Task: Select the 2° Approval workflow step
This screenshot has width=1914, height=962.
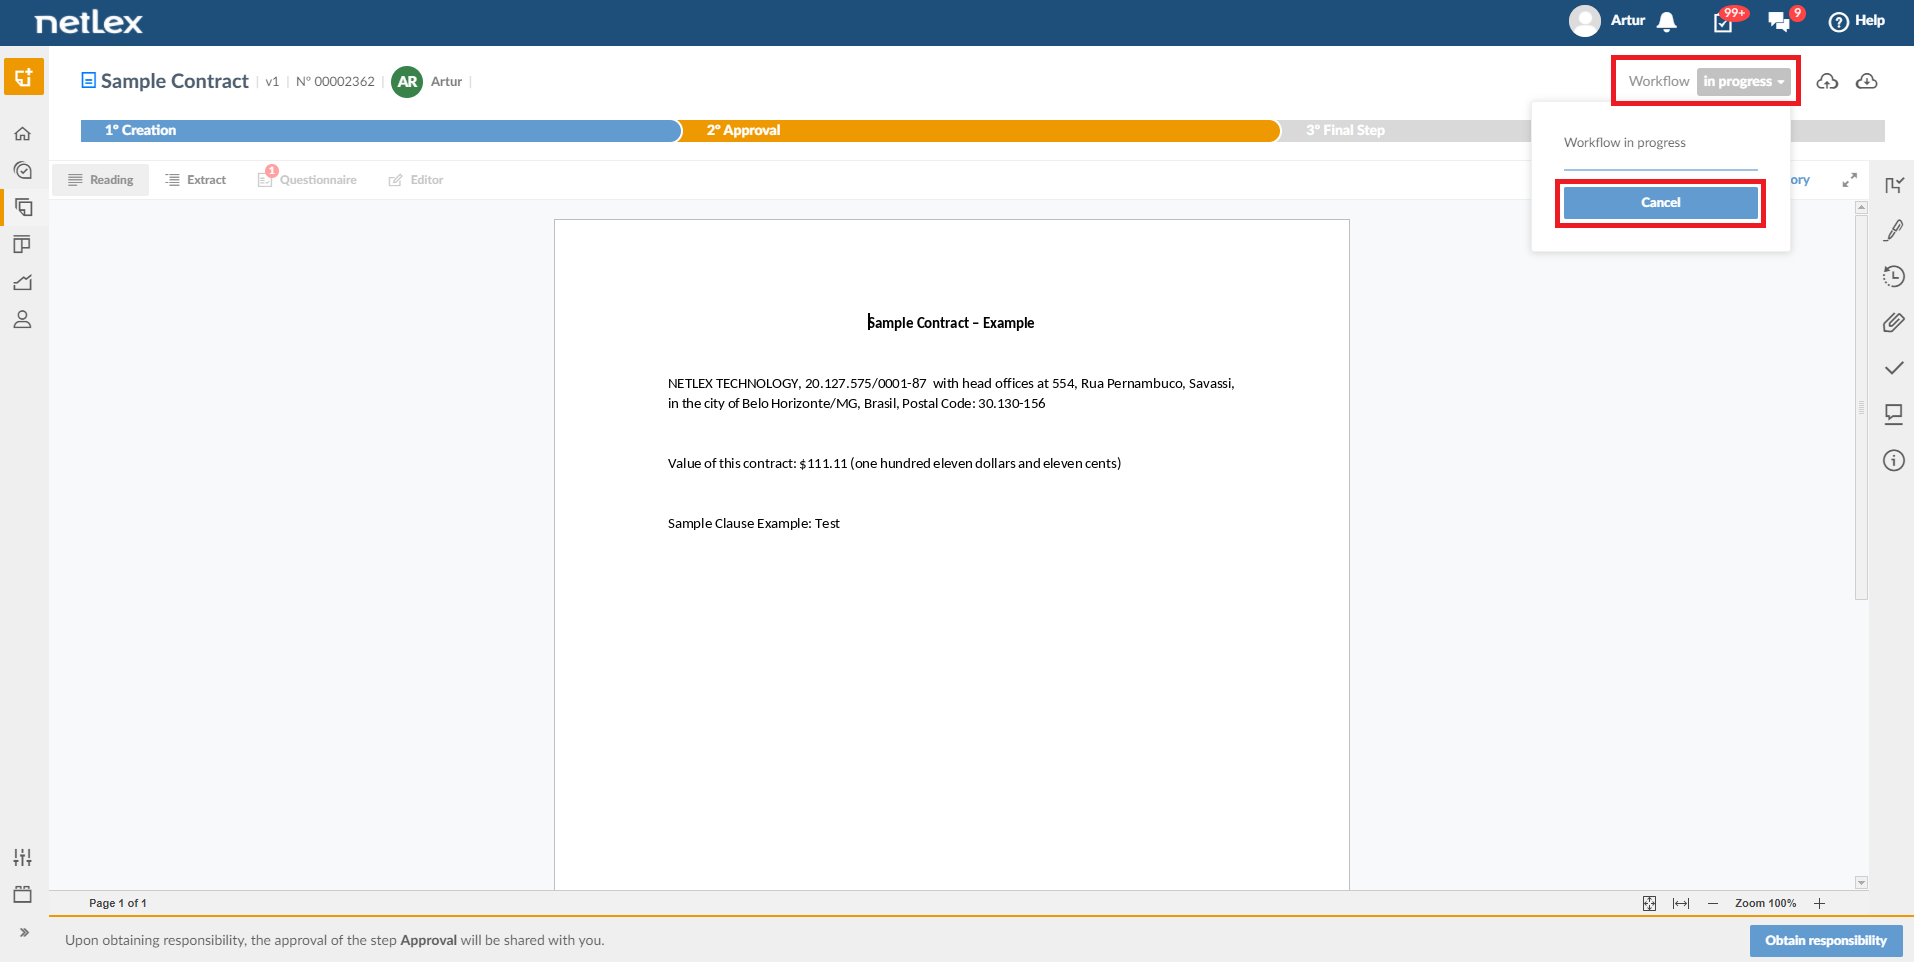Action: click(x=980, y=131)
